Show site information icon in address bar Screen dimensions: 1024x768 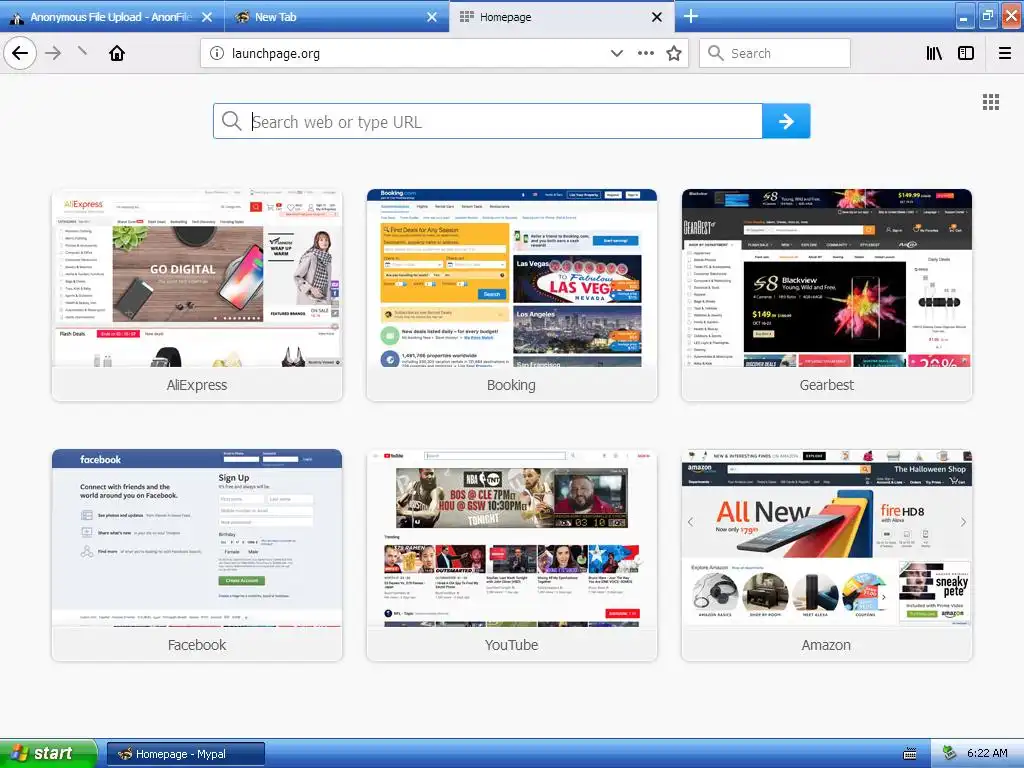click(x=217, y=54)
